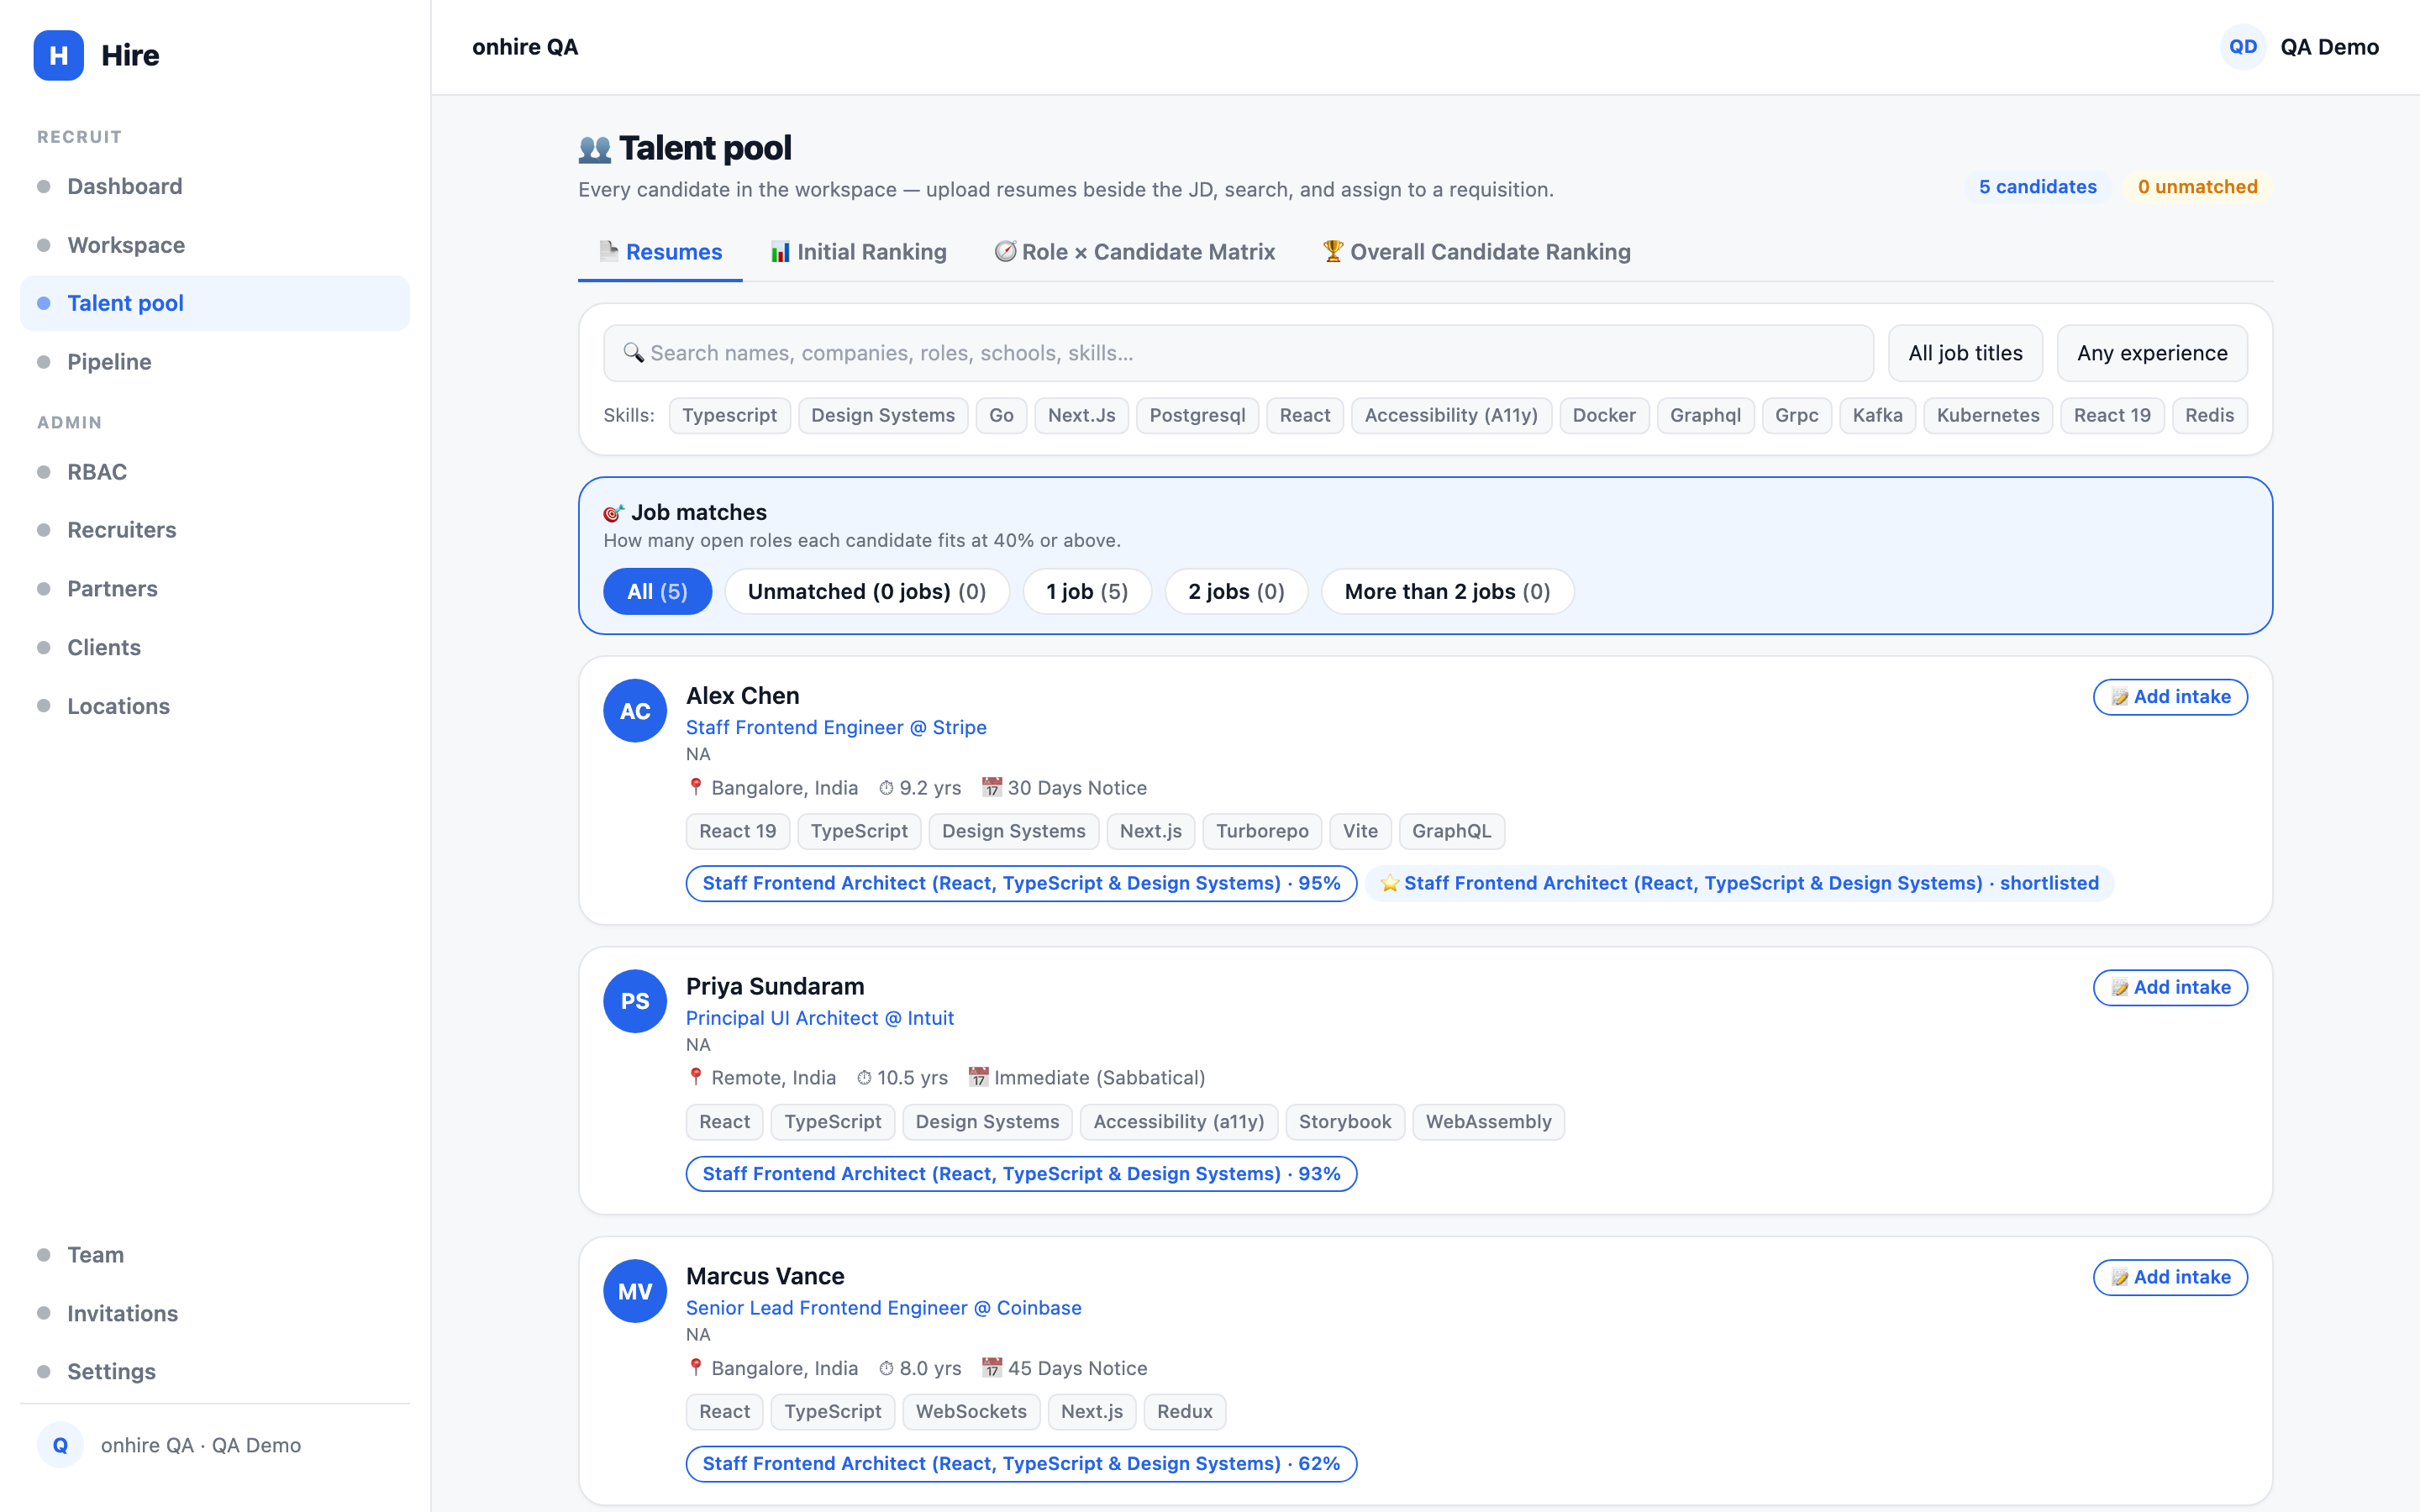Open Priya Sundaram's 93% match badge

coord(1021,1173)
